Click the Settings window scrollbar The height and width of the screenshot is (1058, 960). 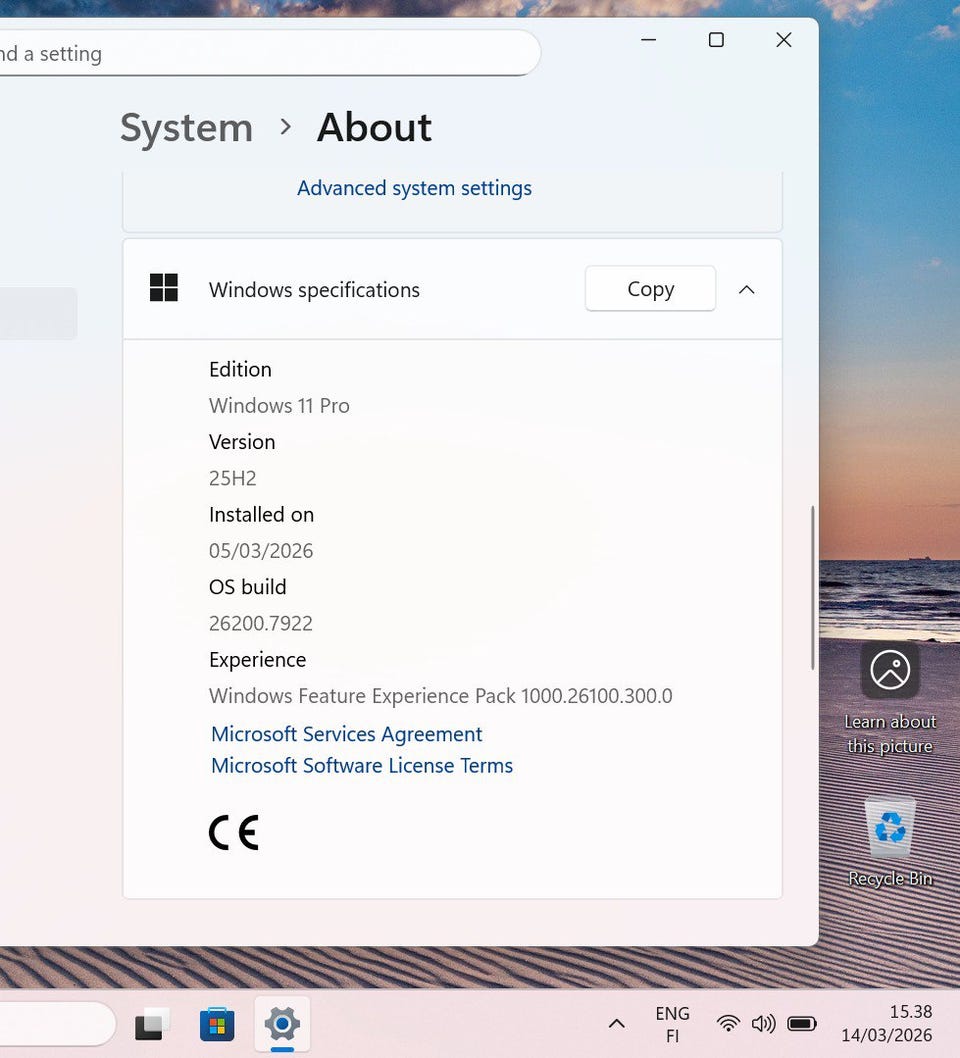[812, 587]
